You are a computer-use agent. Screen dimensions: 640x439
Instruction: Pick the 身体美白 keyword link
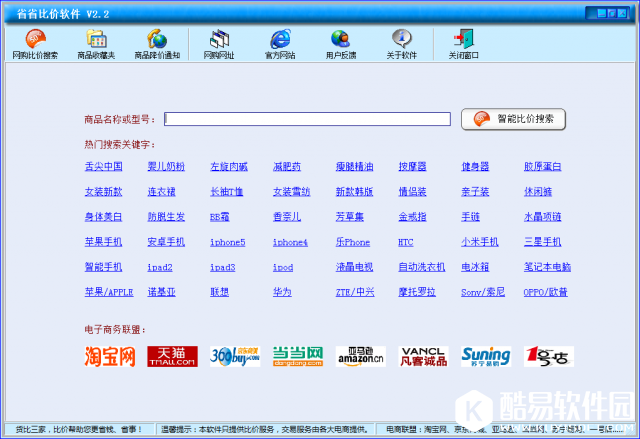pos(104,217)
